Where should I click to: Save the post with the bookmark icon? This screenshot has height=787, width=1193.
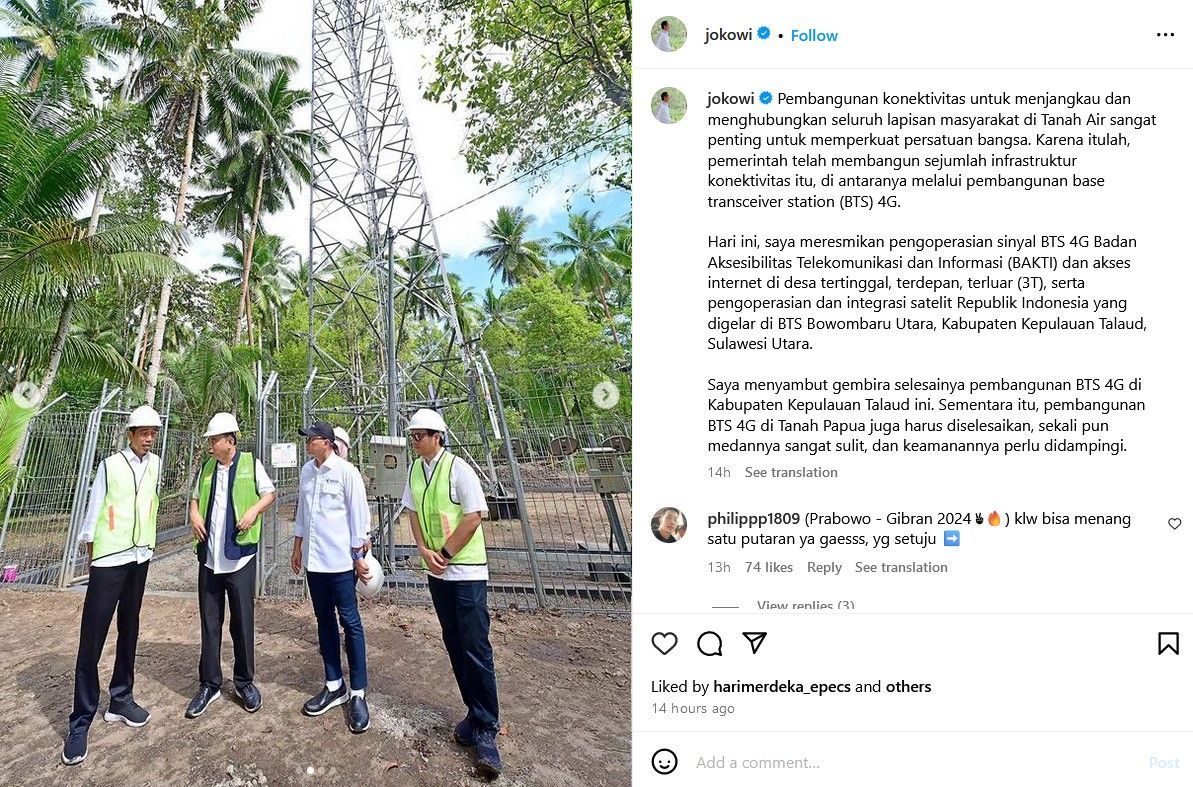pos(1168,644)
